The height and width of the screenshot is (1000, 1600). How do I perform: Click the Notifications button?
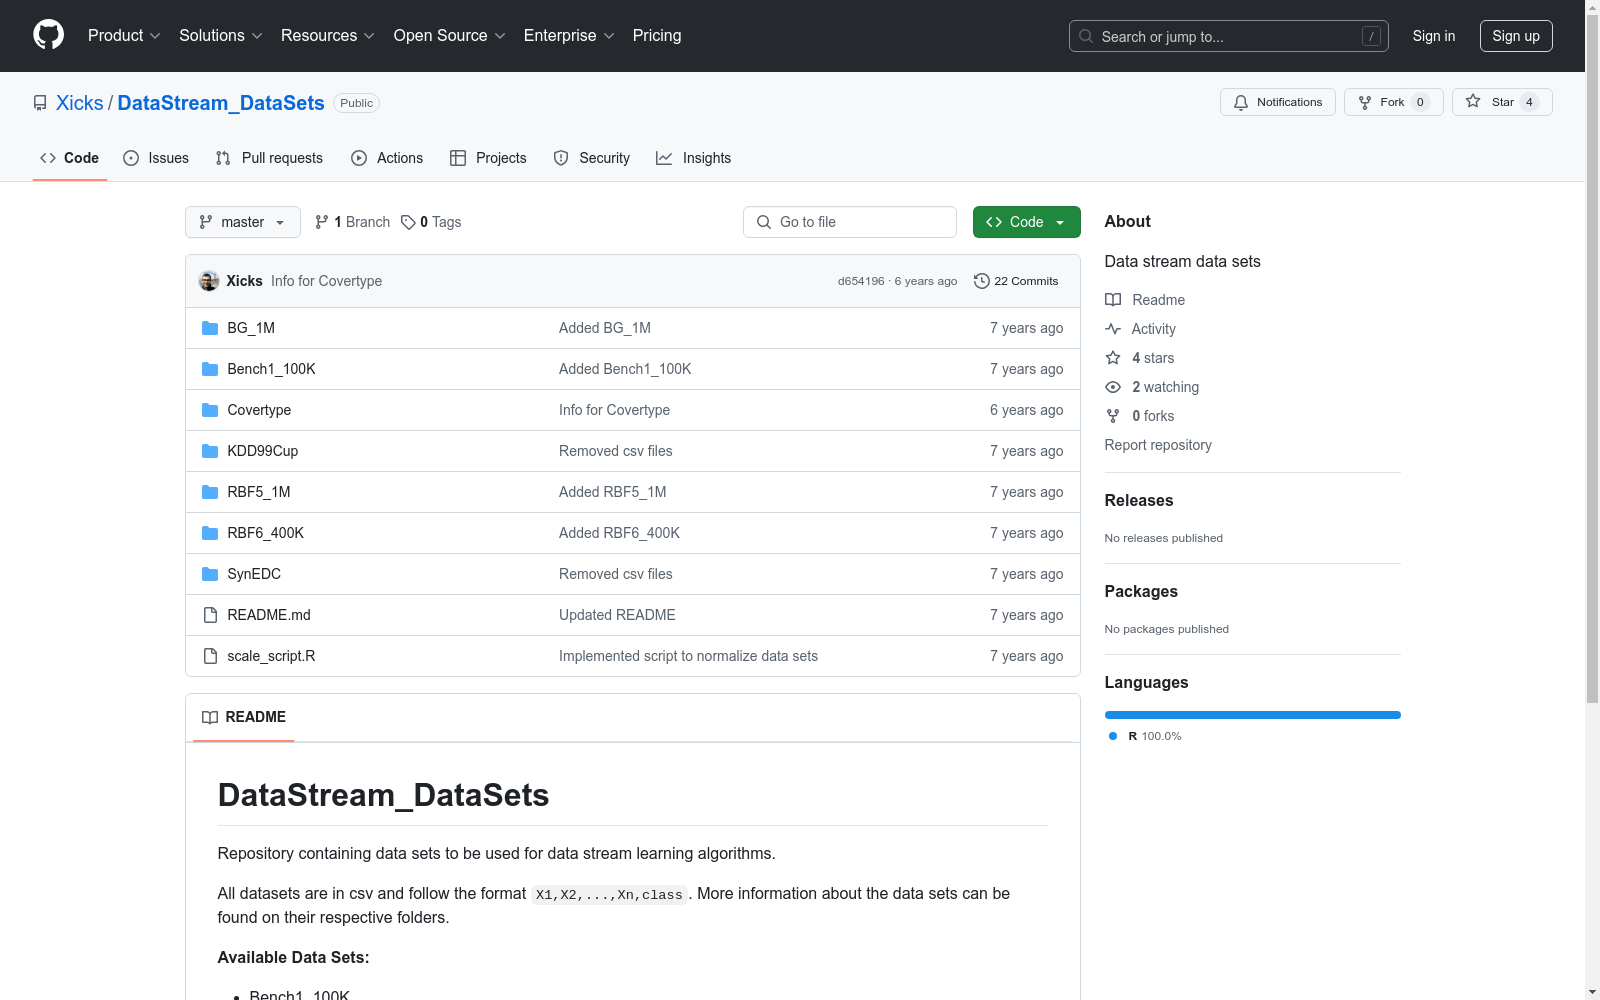pos(1278,102)
